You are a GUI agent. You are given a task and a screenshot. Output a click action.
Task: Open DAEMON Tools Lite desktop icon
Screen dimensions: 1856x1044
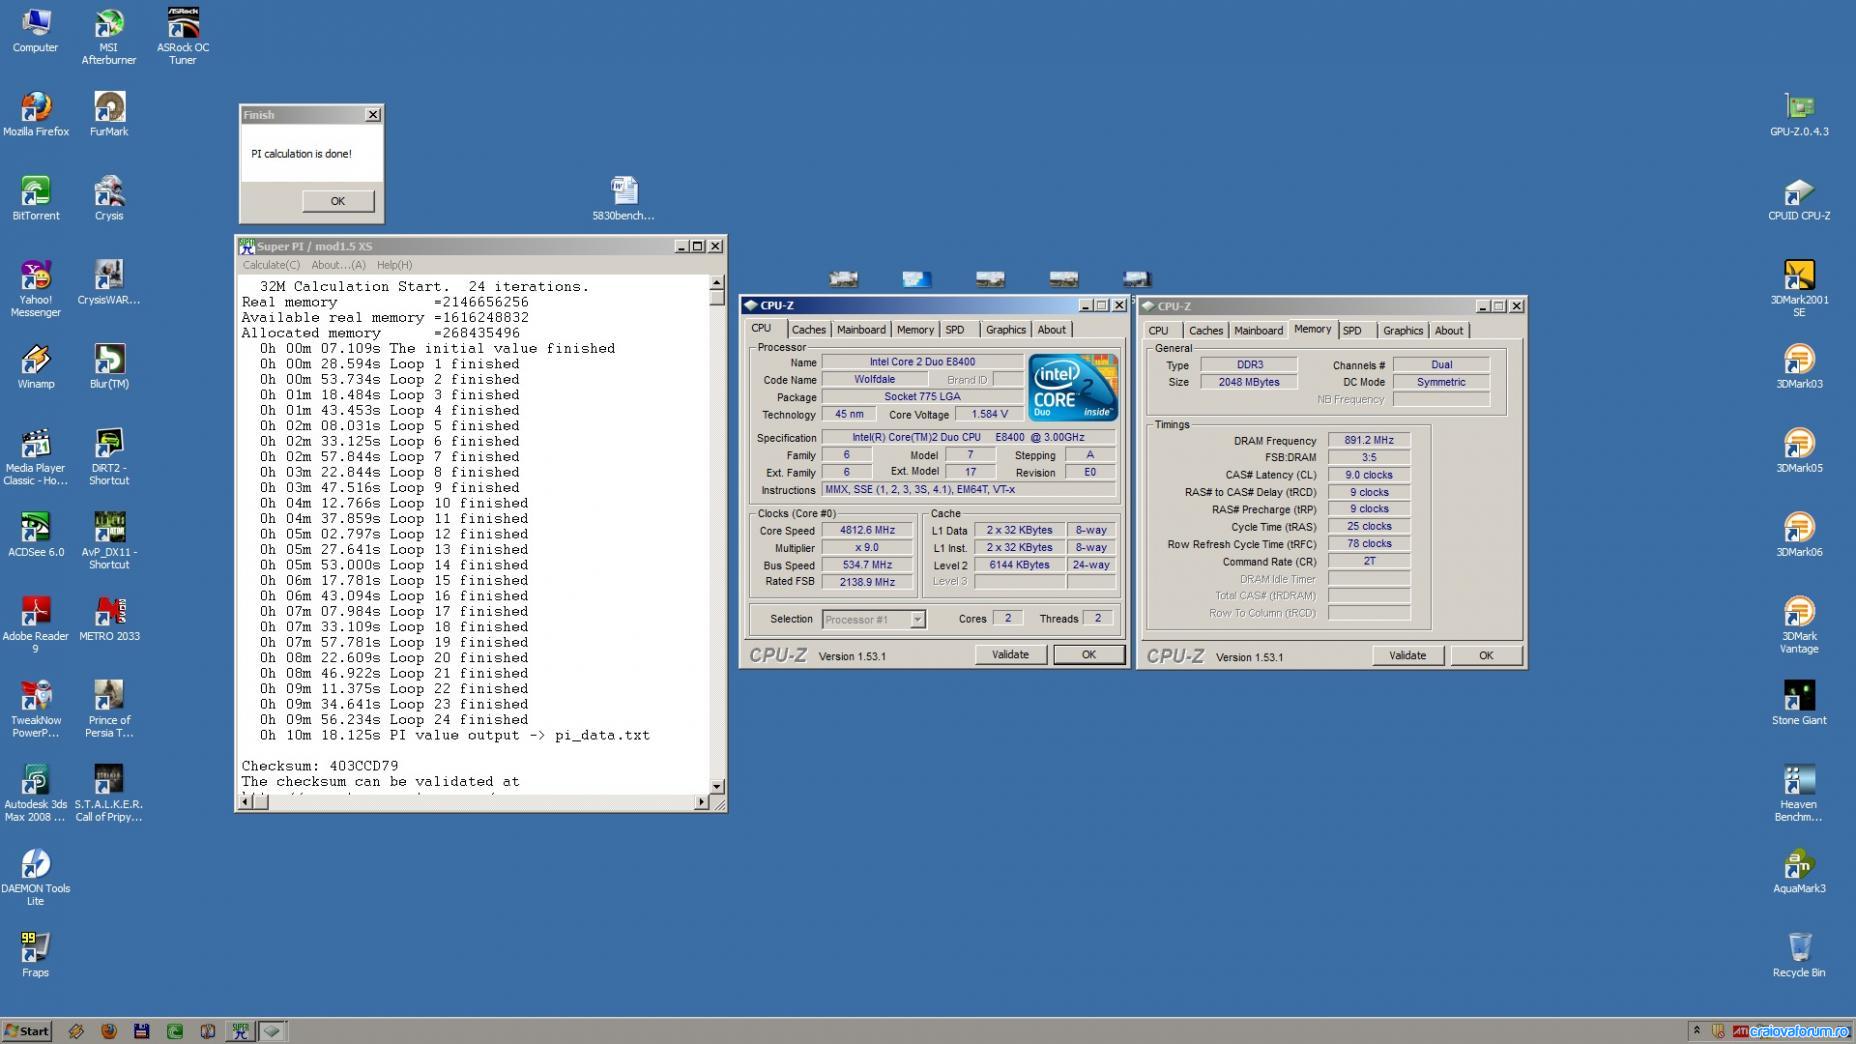coord(36,876)
